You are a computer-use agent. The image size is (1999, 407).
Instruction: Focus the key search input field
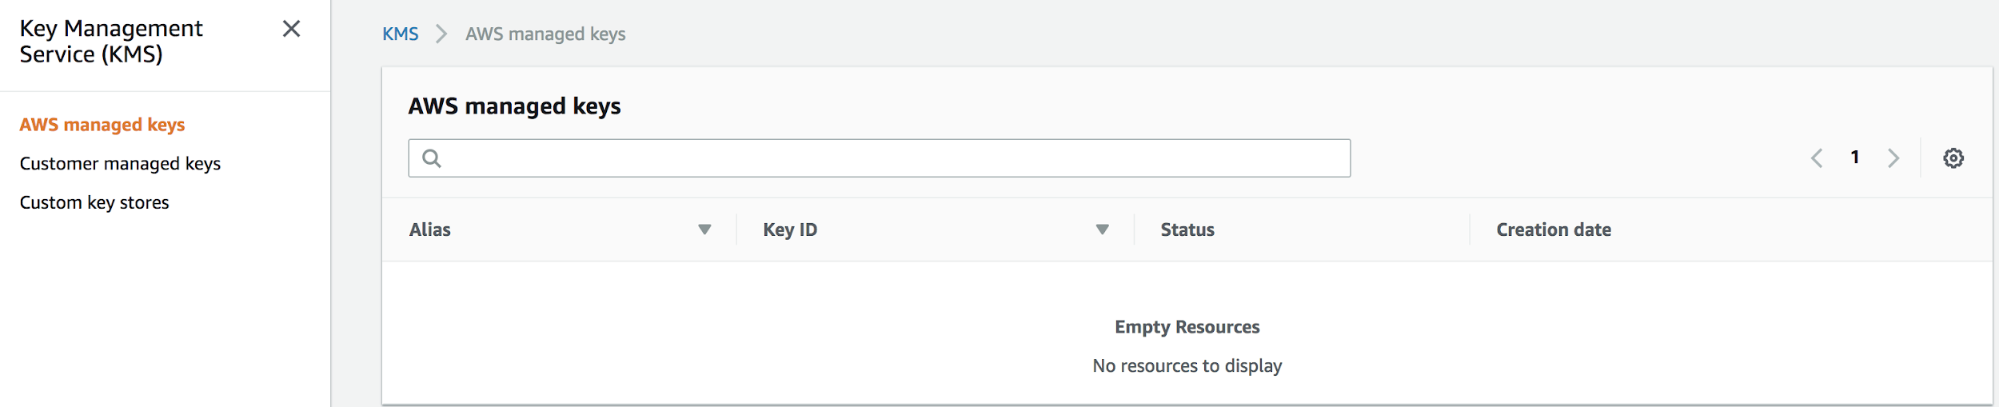pos(879,158)
